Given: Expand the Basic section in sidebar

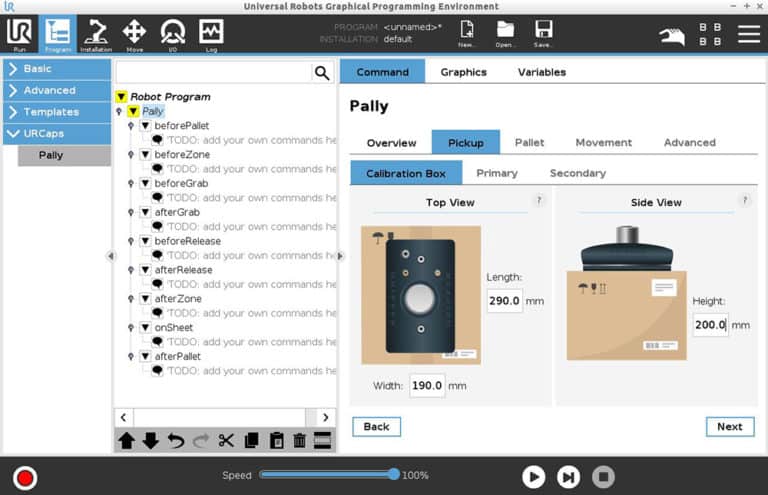Looking at the screenshot, I should (x=56, y=69).
